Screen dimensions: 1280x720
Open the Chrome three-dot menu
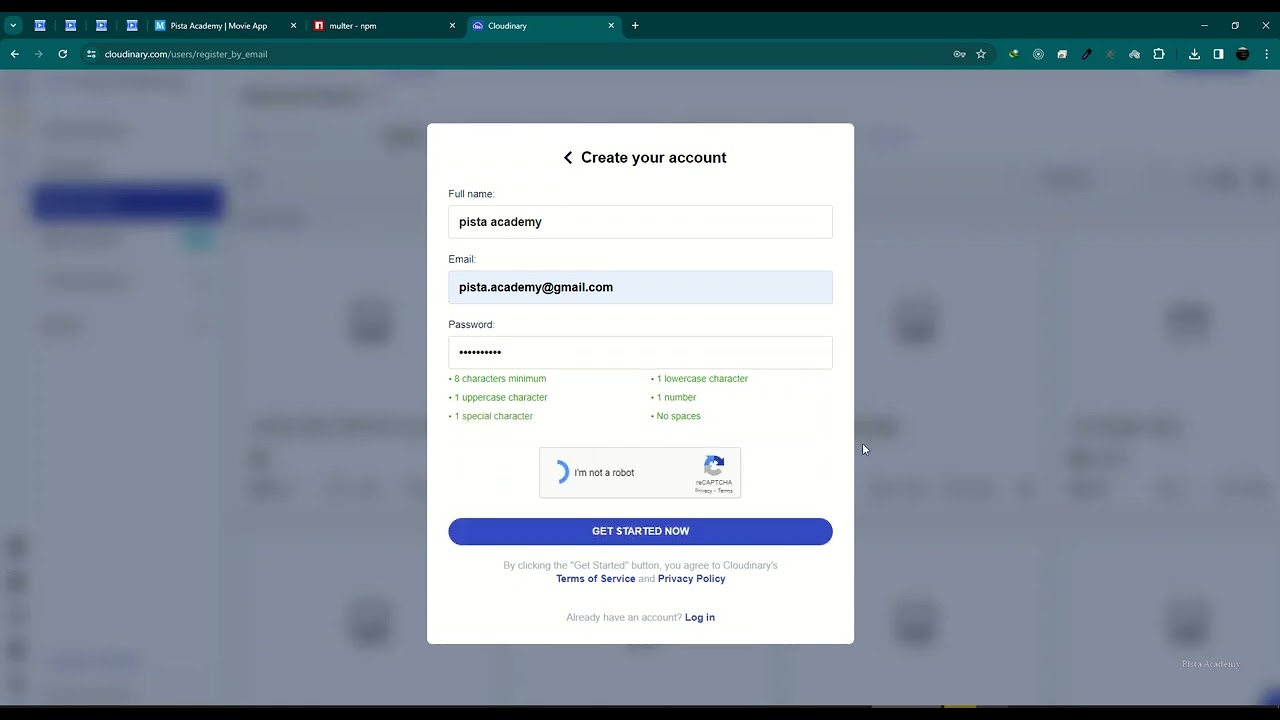point(1267,54)
